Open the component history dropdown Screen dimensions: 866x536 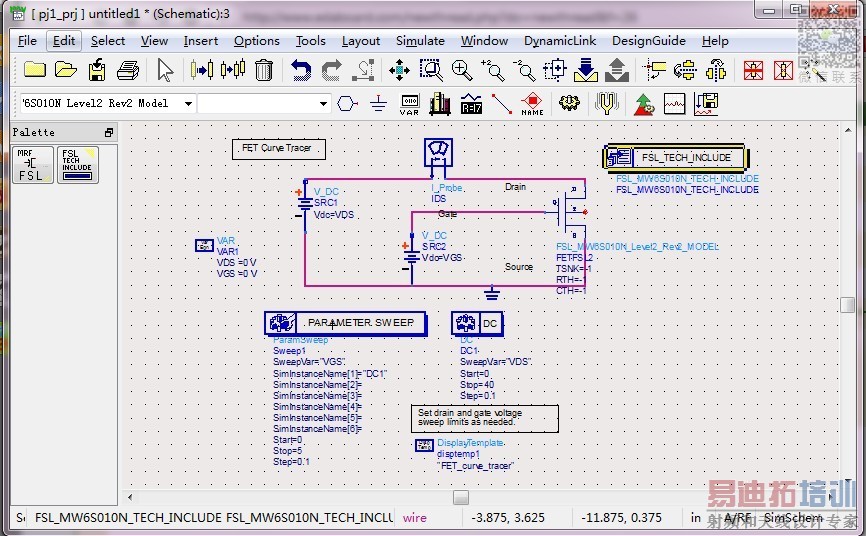tap(323, 104)
